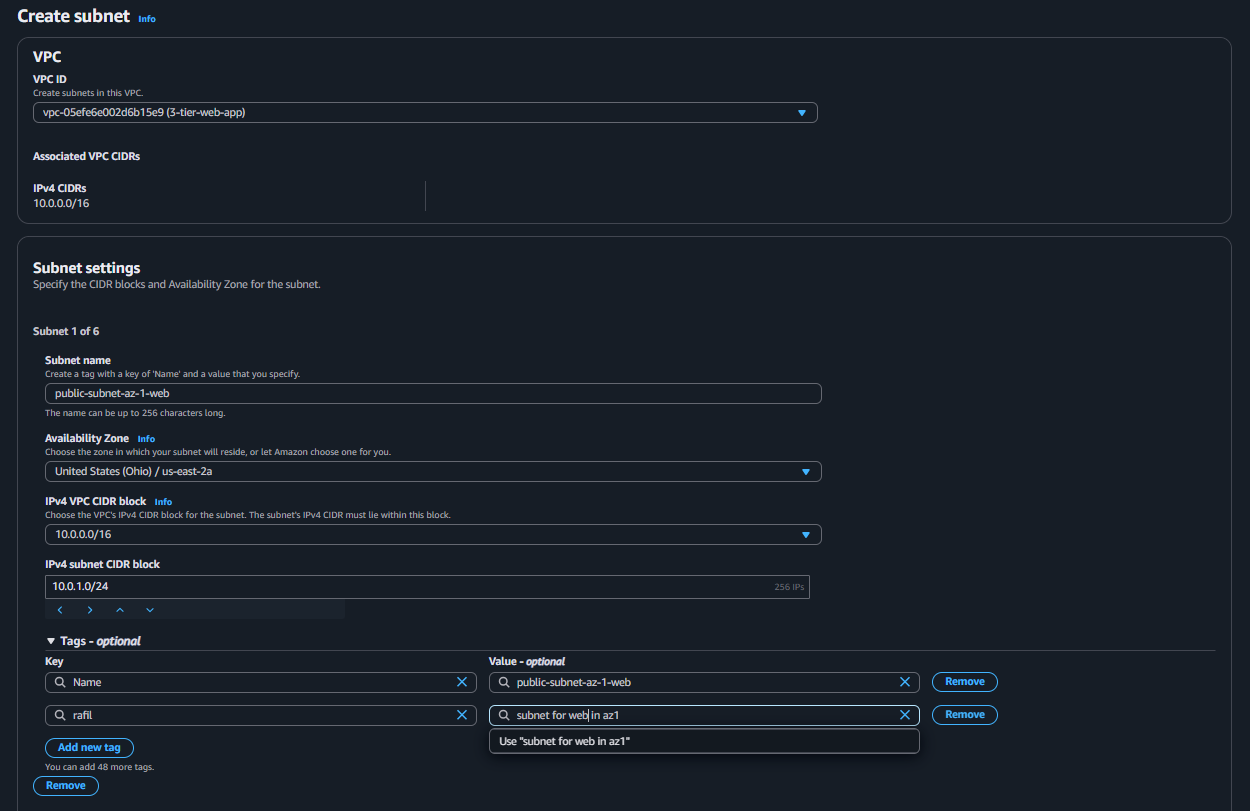This screenshot has height=811, width=1250.
Task: Click the Subnet name input field
Action: (x=433, y=393)
